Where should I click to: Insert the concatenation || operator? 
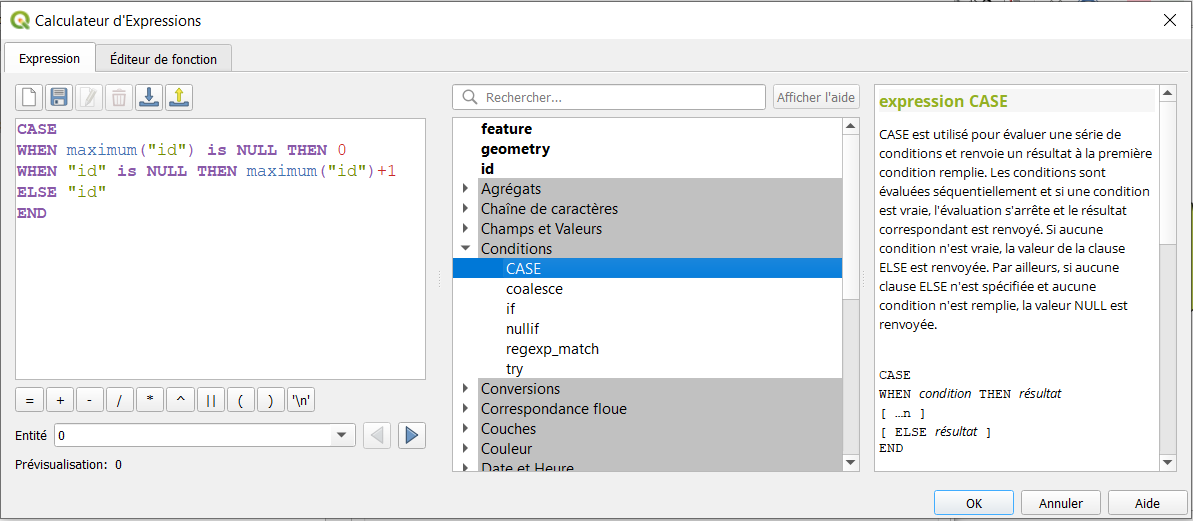(210, 400)
